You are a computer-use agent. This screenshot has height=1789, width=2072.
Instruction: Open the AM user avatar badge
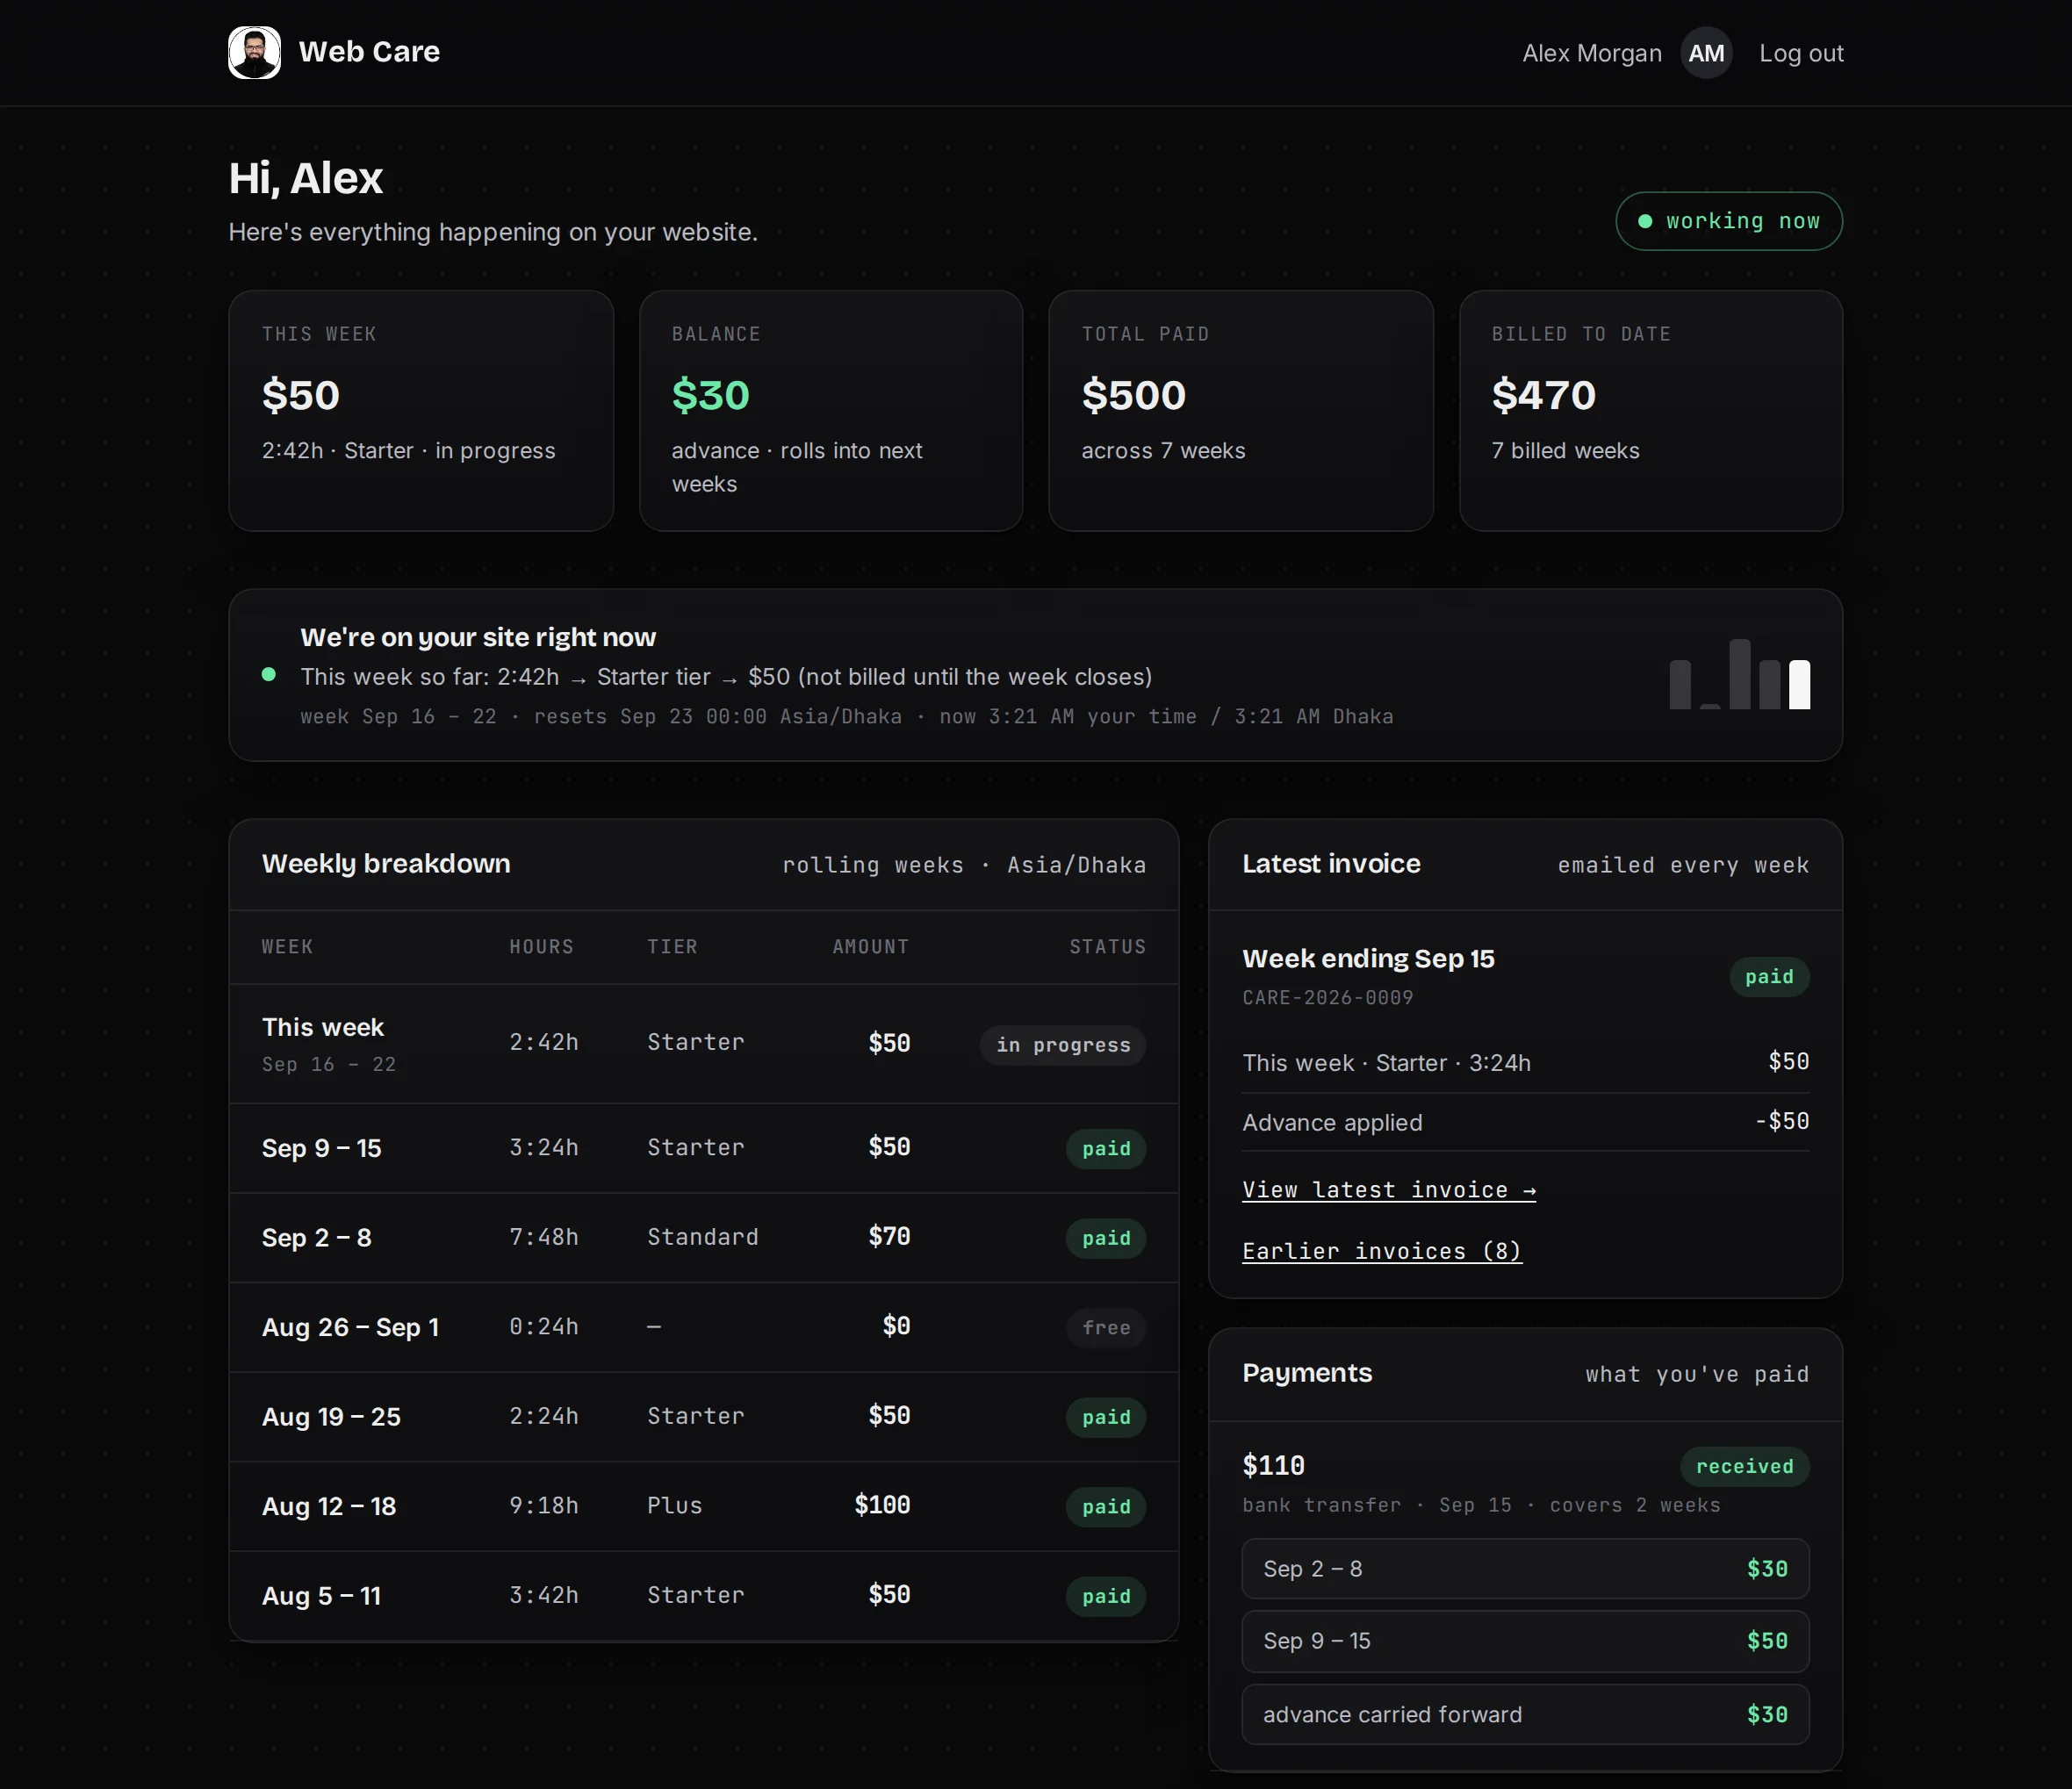tap(1706, 53)
